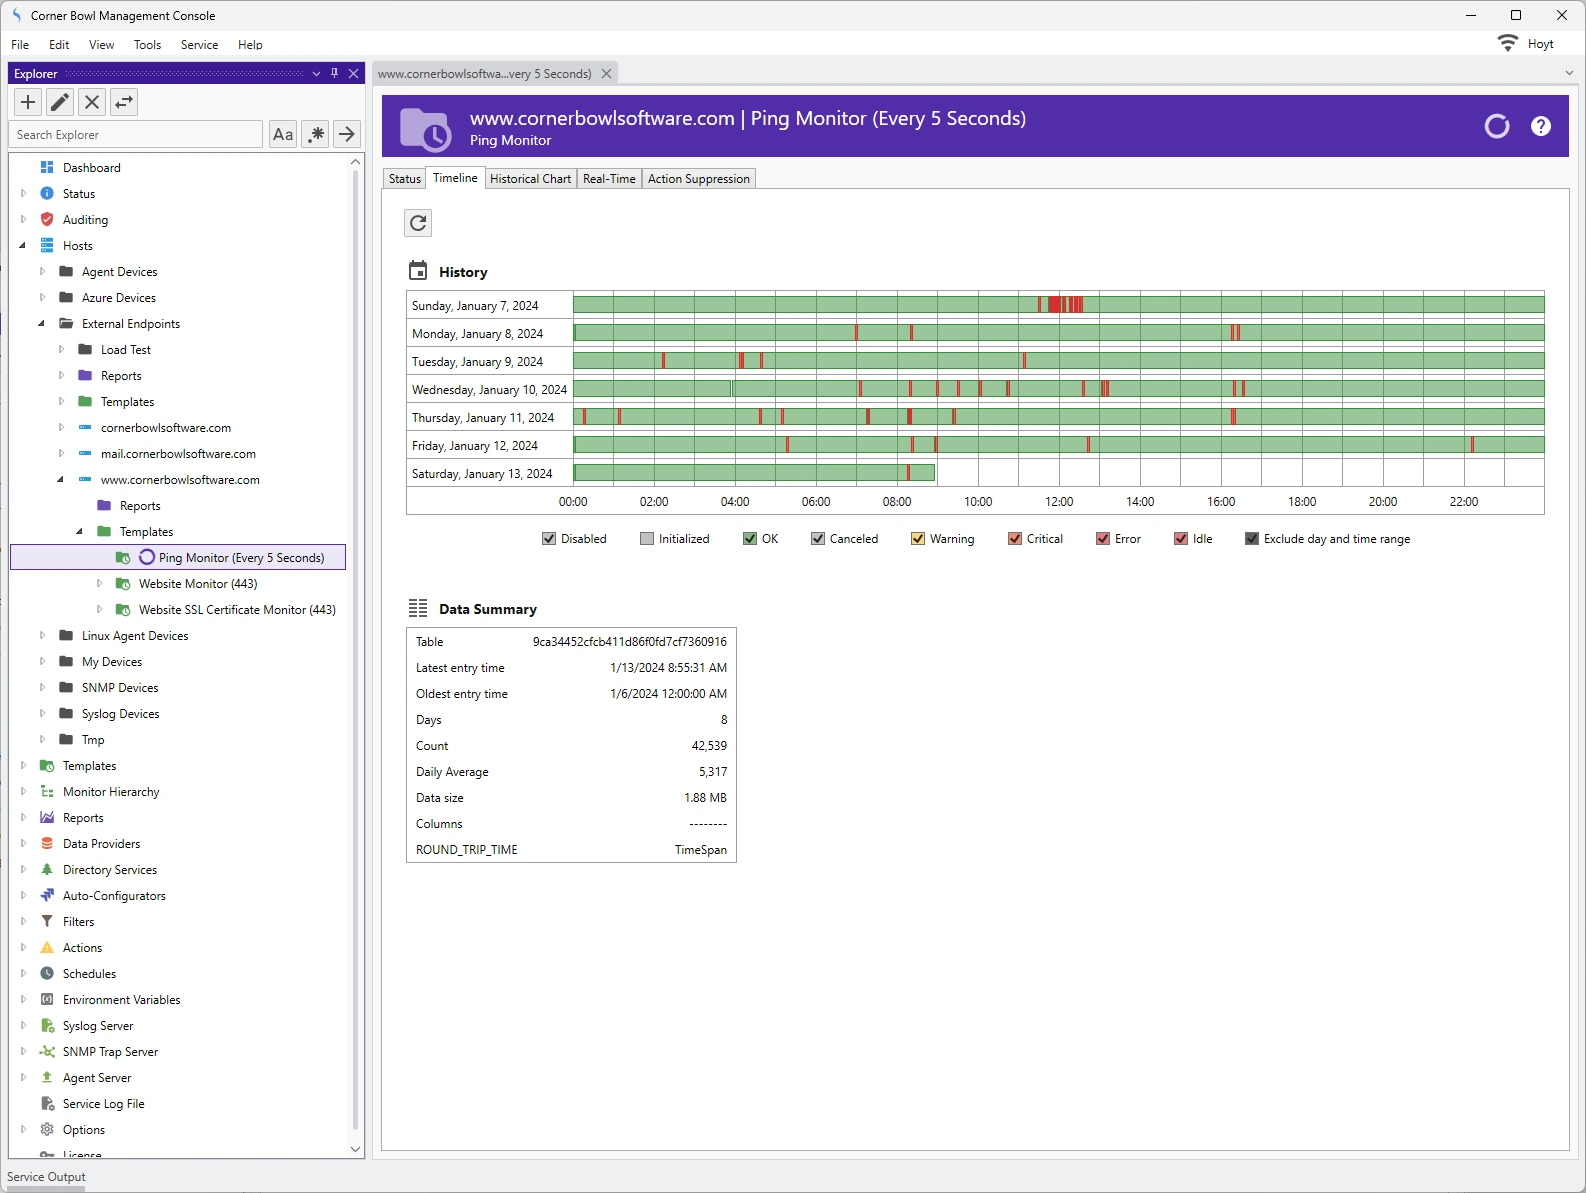Screen dimensions: 1586x1193
Task: Open the Tools menu
Action: [x=147, y=45]
